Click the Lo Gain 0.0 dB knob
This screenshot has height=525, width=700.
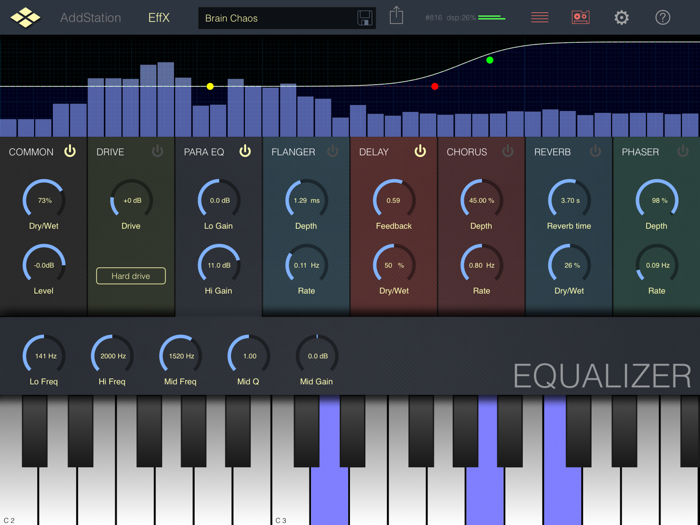click(x=219, y=200)
